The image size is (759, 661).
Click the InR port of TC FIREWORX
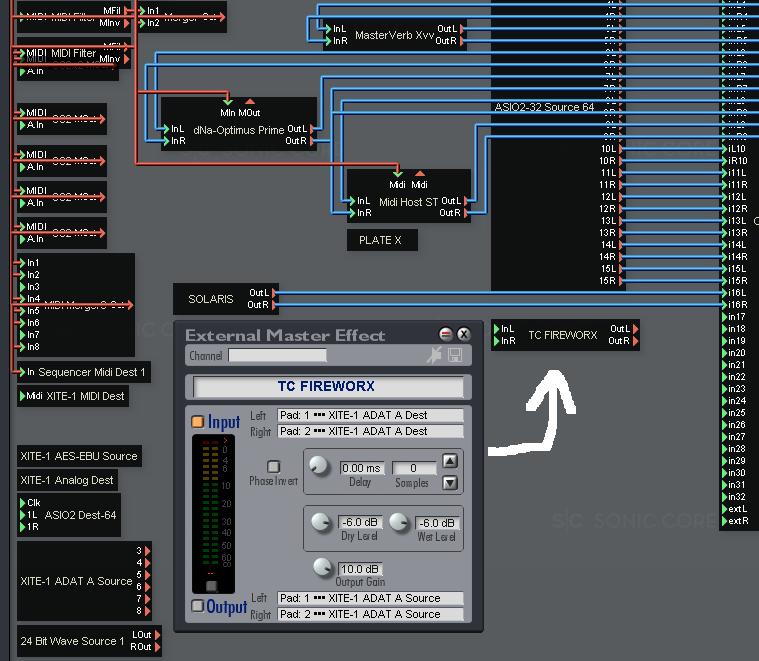point(497,341)
